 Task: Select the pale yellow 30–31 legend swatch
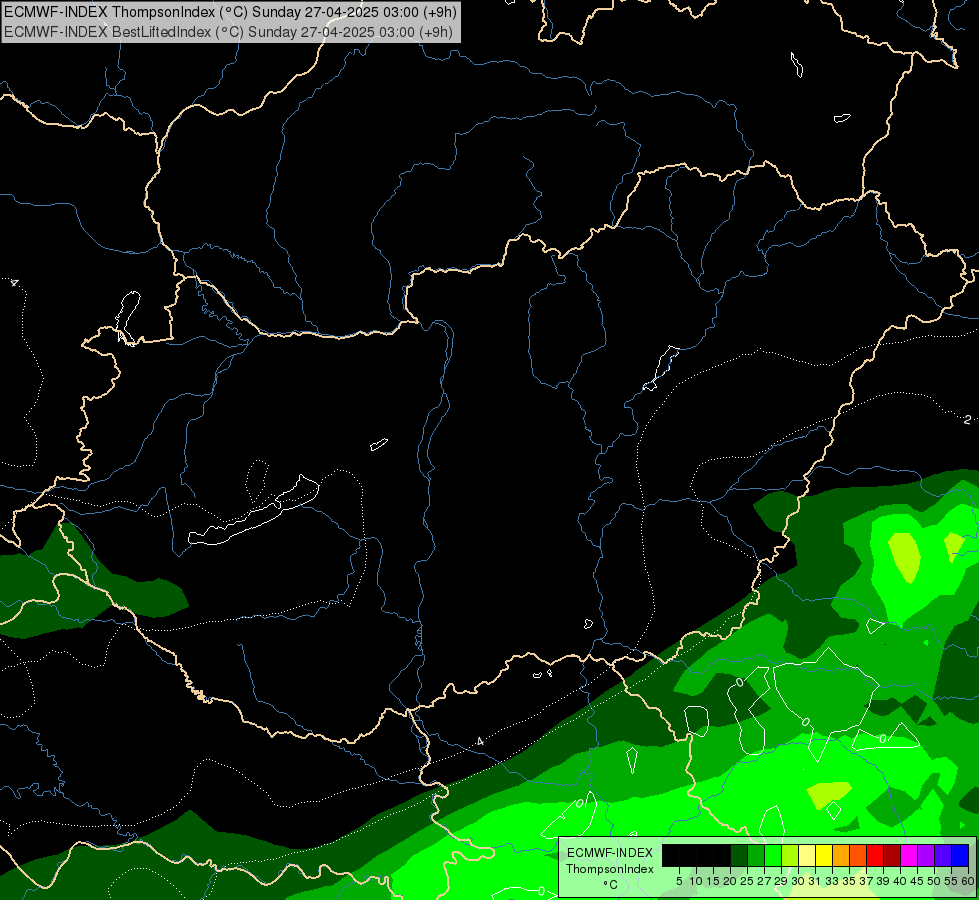807,855
